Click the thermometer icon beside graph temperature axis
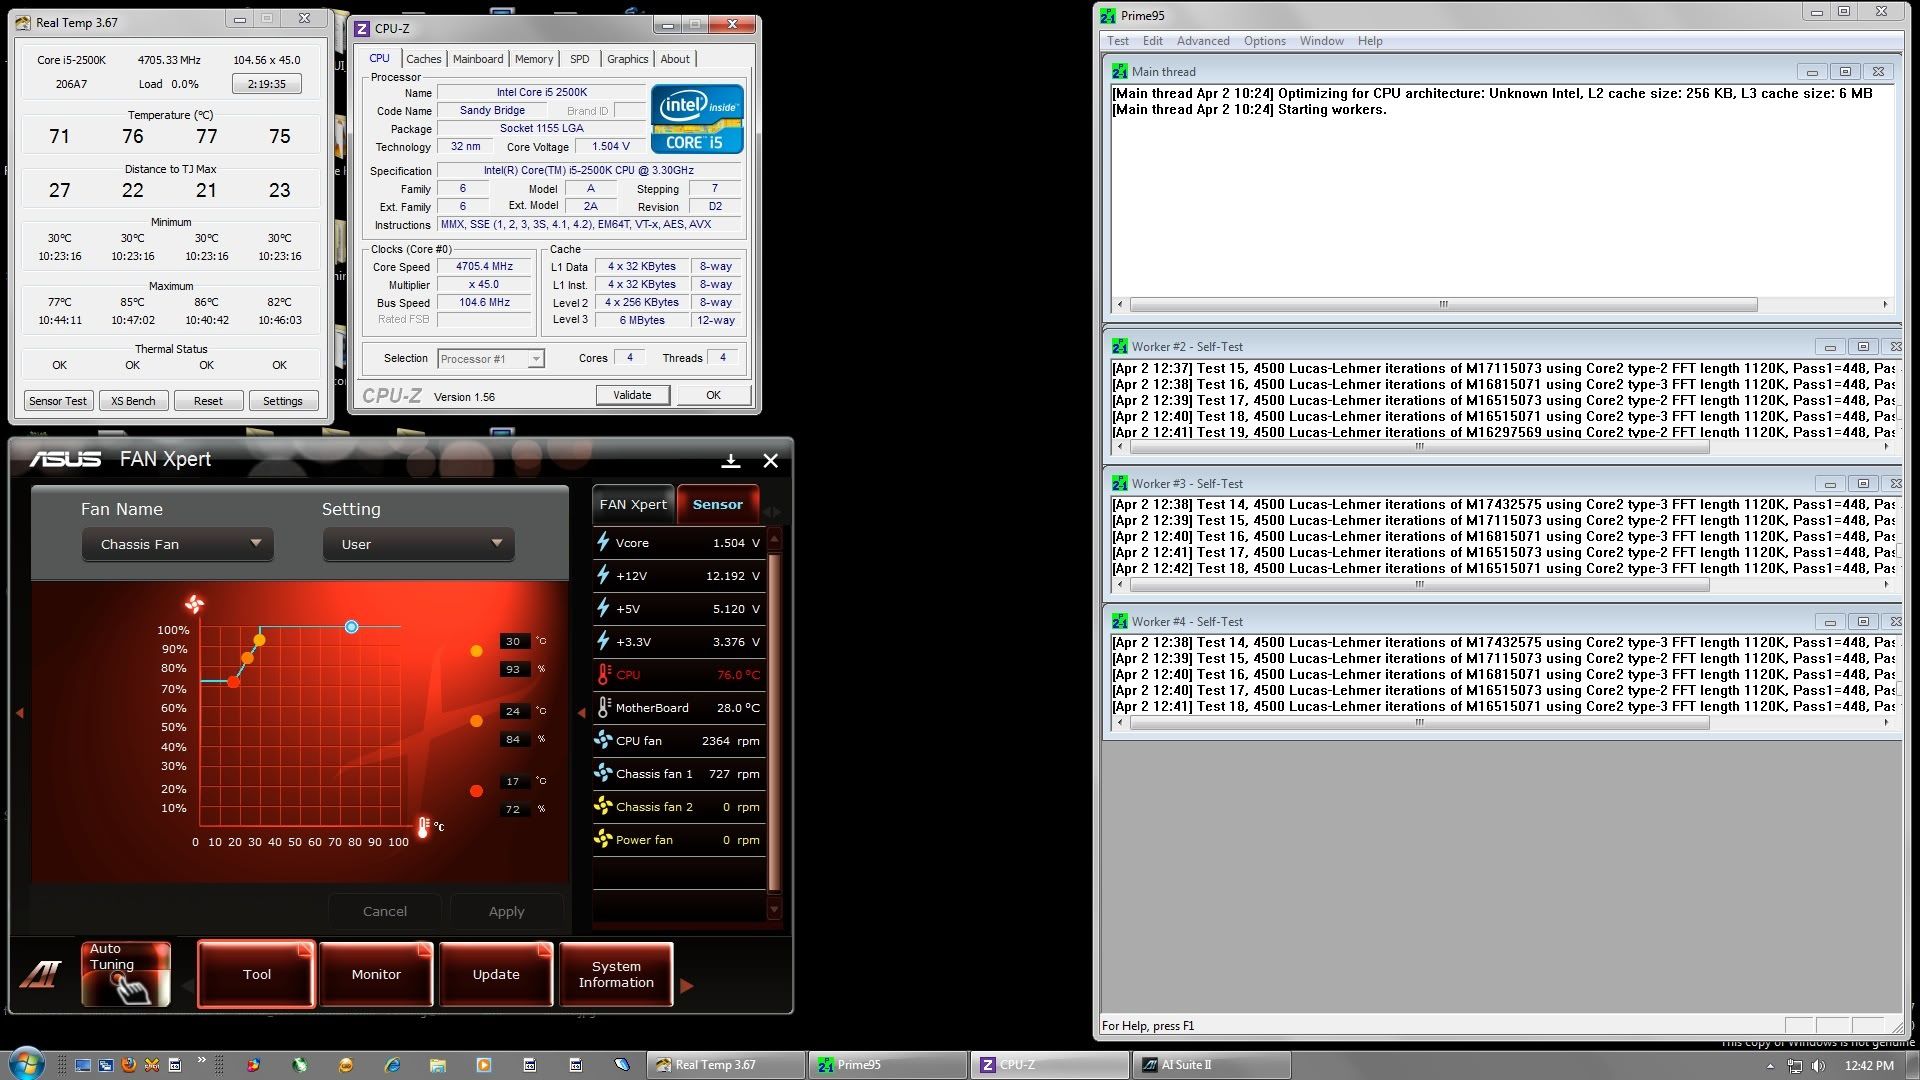This screenshot has height=1080, width=1920. (x=423, y=827)
